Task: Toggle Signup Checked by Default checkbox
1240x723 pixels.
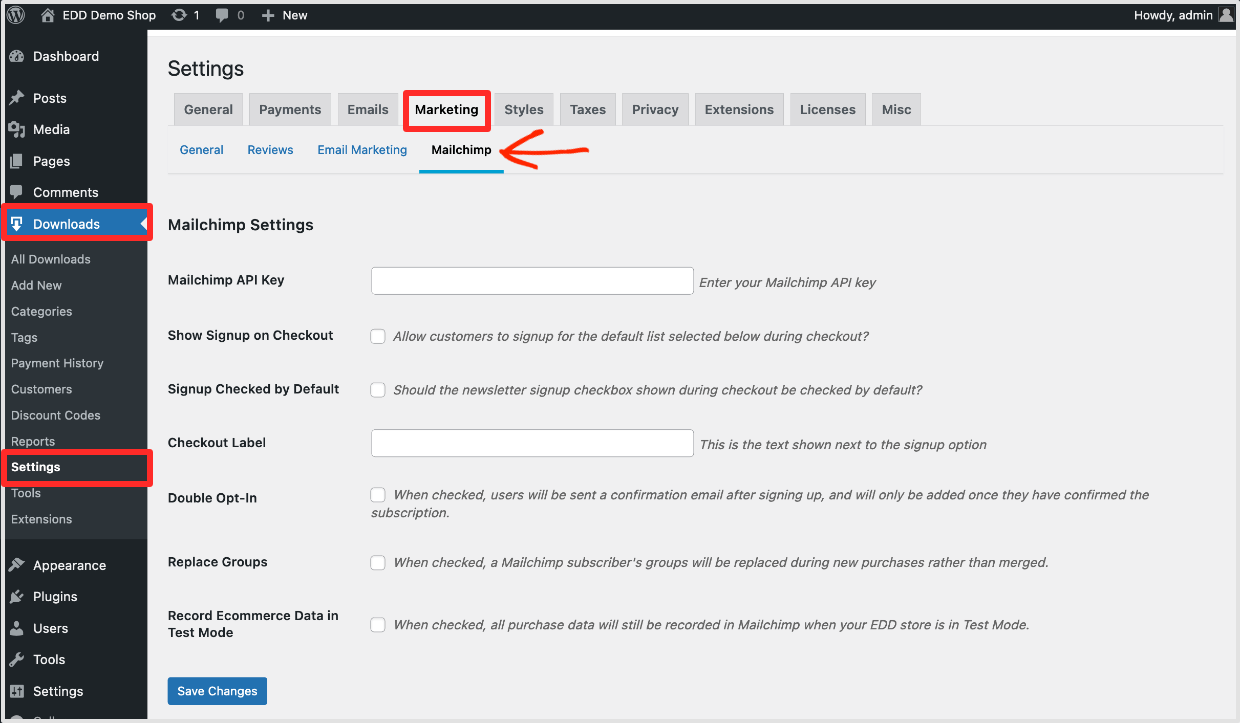Action: click(x=378, y=390)
